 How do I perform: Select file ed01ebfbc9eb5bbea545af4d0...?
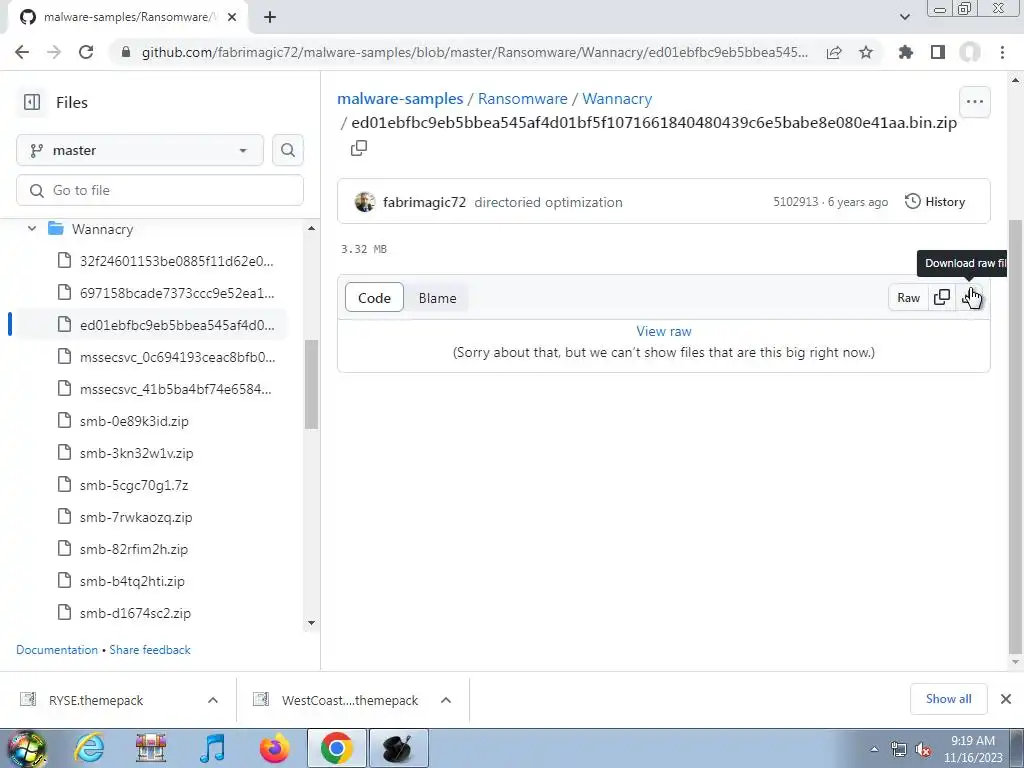(x=176, y=325)
